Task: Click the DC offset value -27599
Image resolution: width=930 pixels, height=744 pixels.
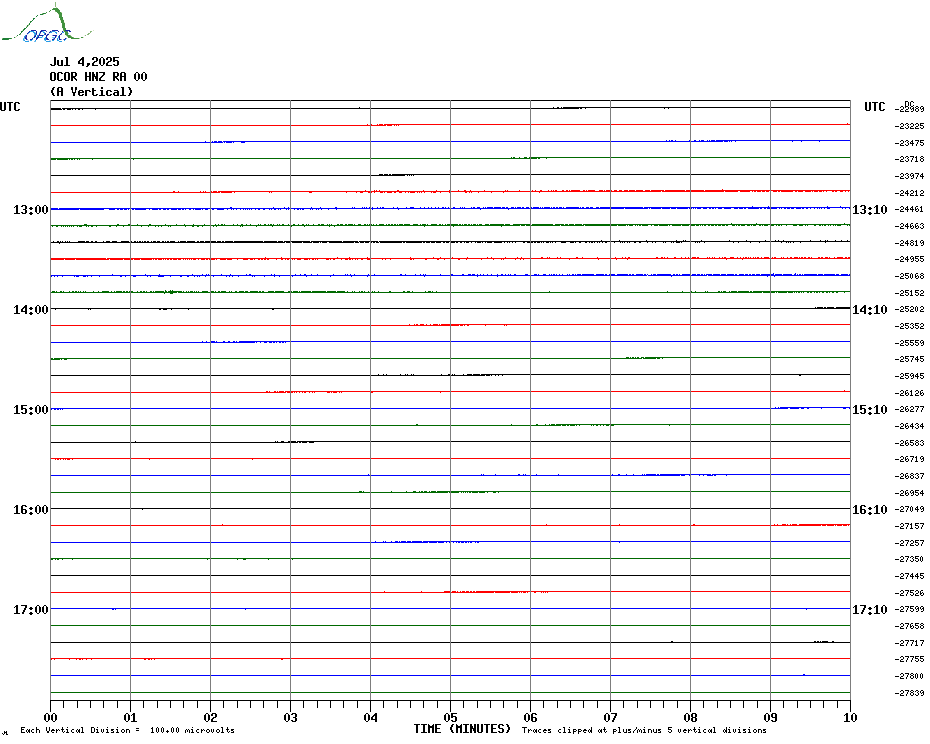Action: point(909,609)
